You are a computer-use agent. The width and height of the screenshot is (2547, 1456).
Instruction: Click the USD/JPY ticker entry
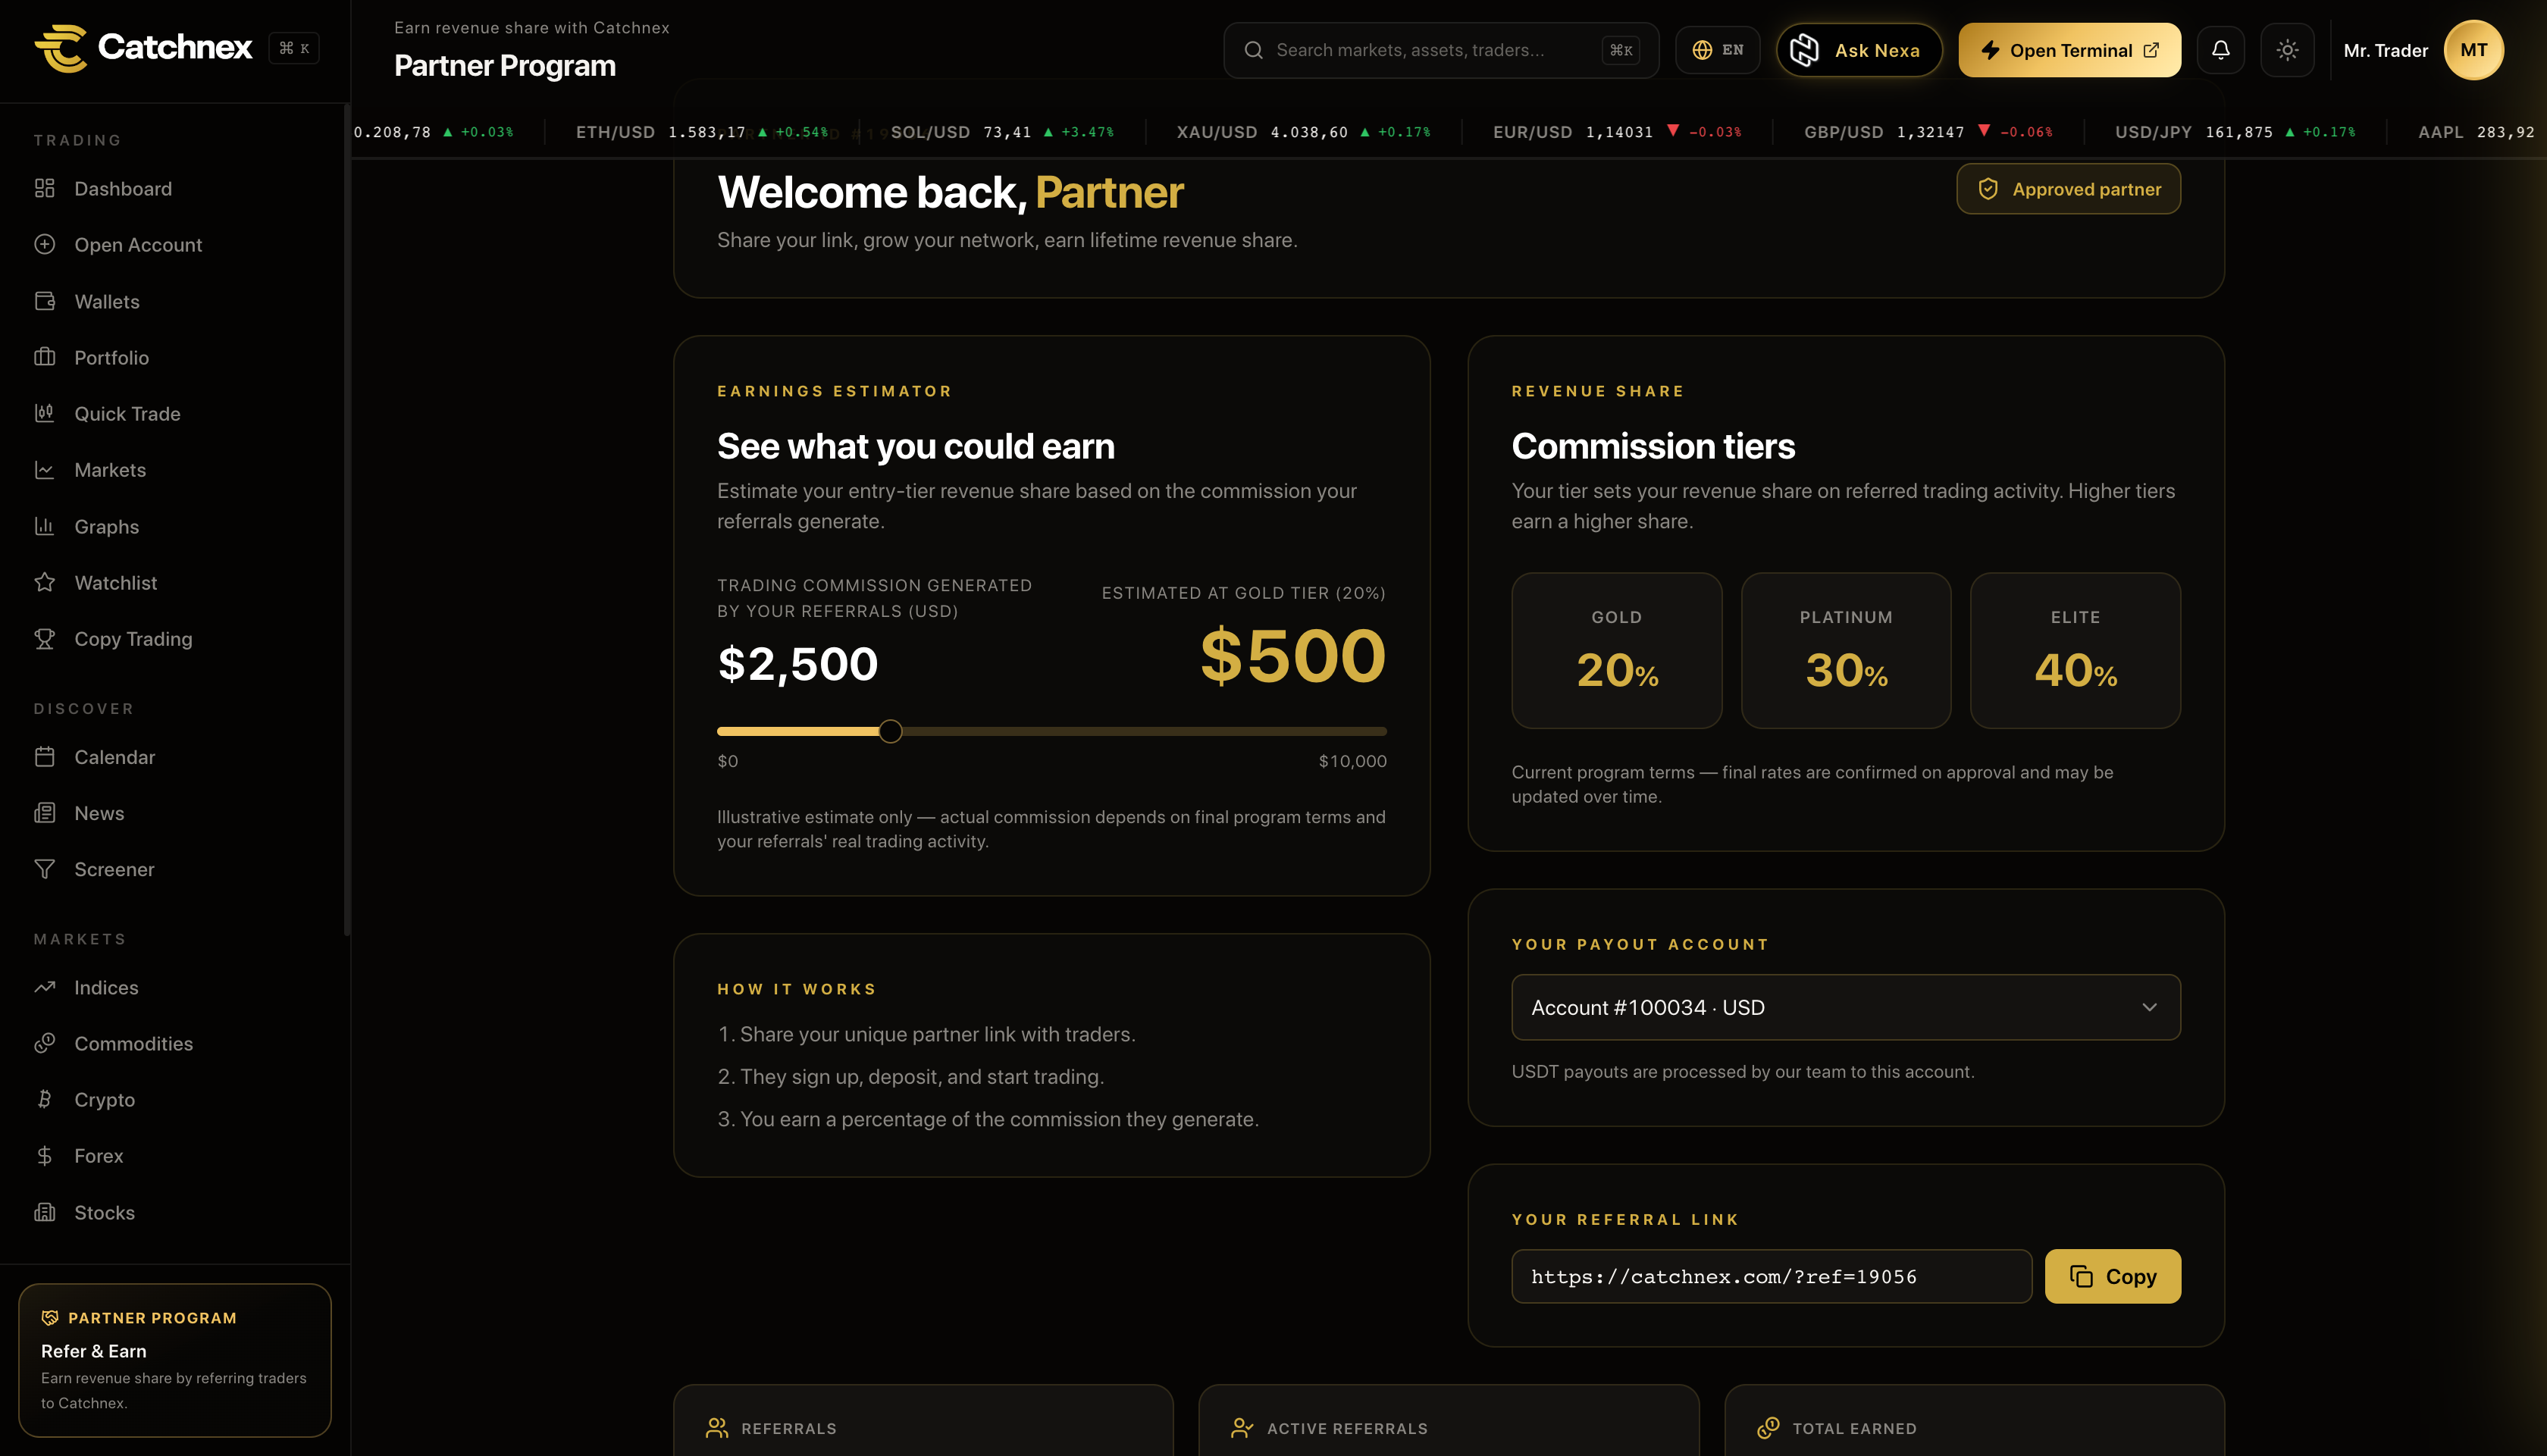[2235, 132]
